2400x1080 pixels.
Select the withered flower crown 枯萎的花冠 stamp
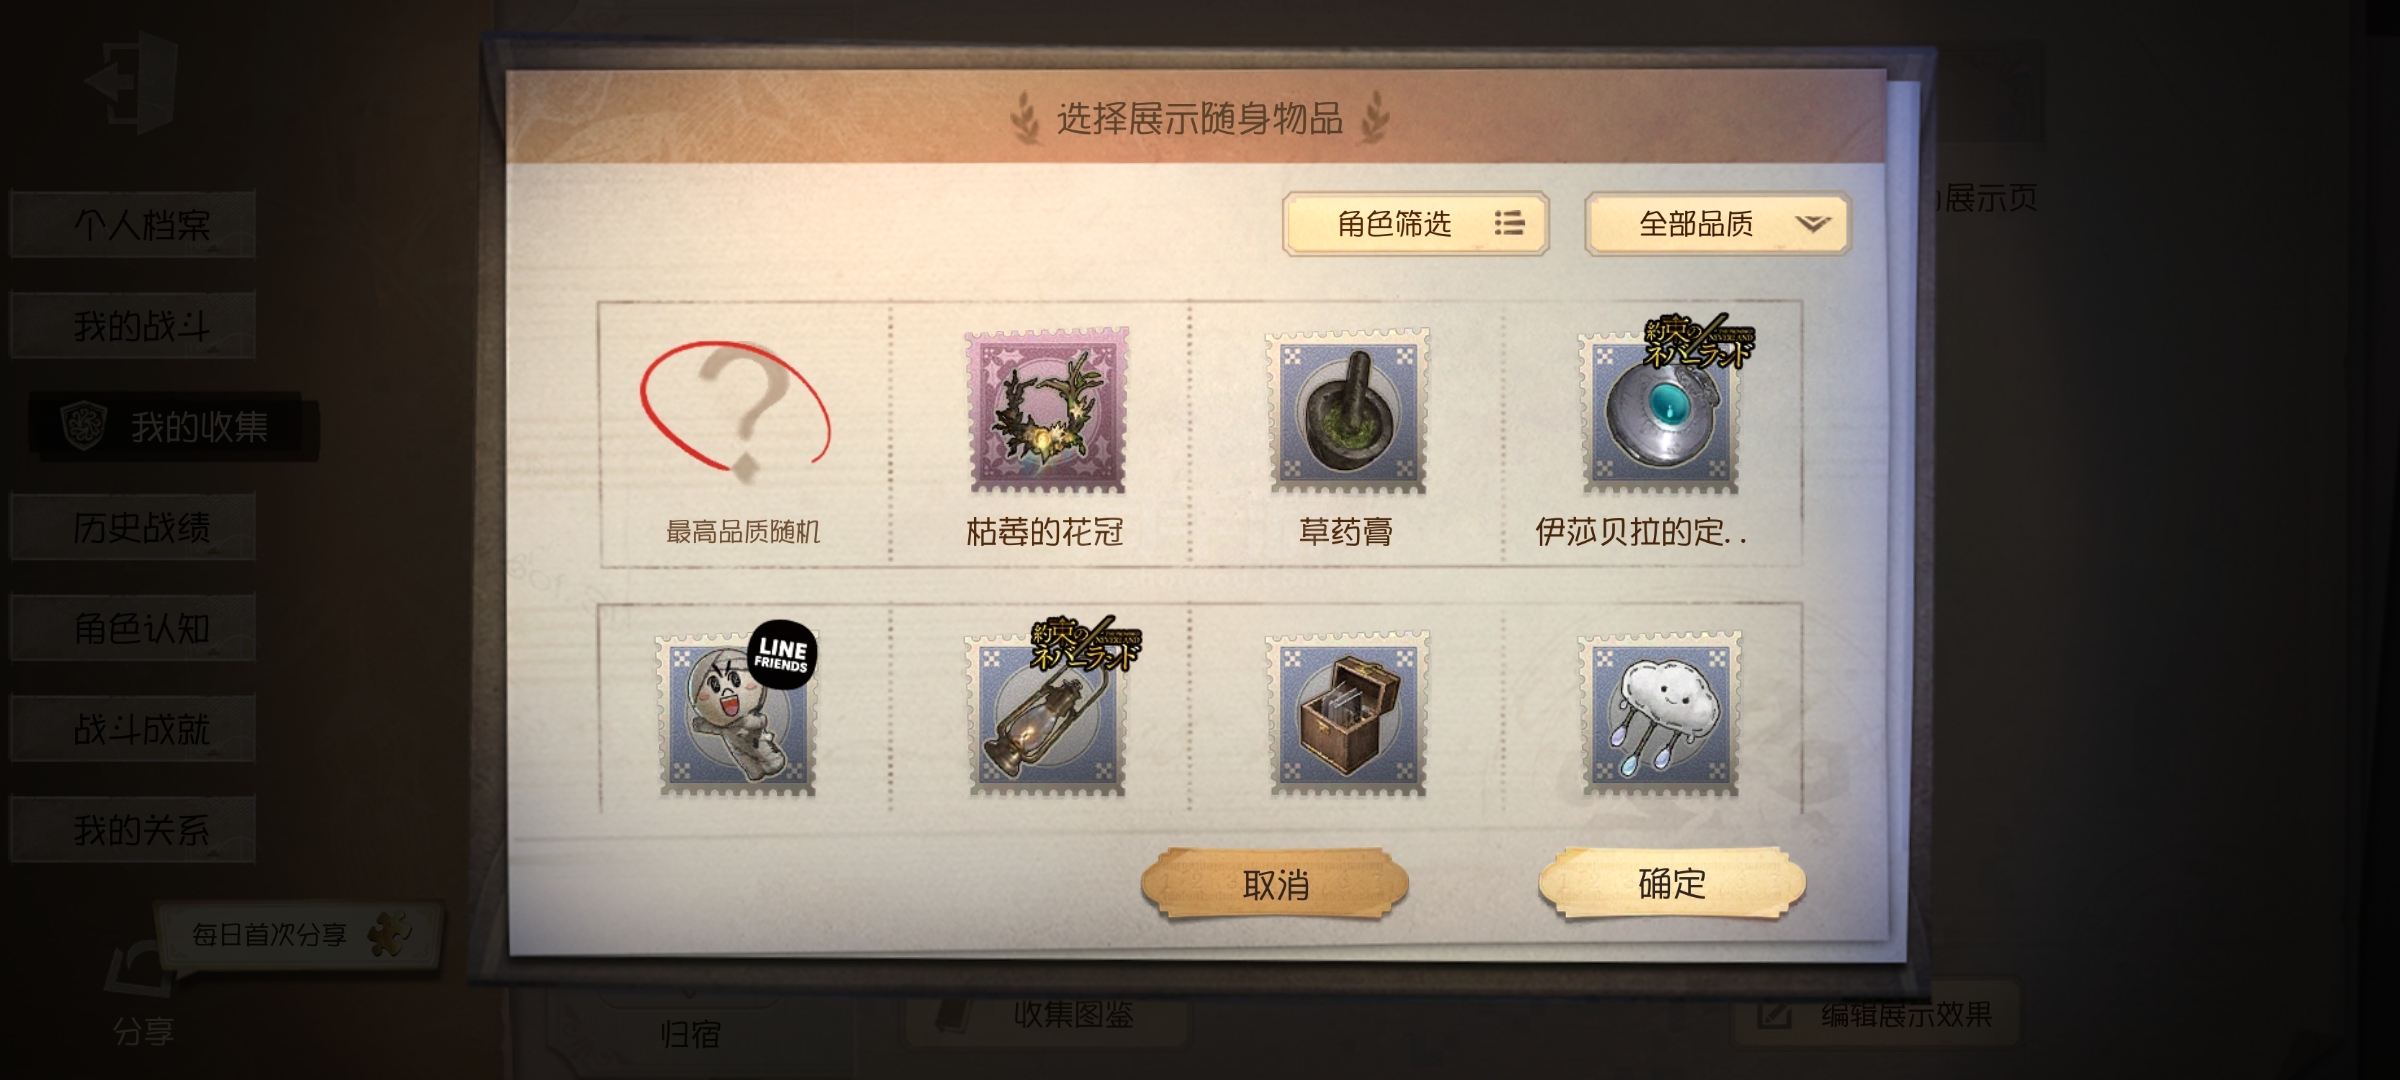point(1046,411)
